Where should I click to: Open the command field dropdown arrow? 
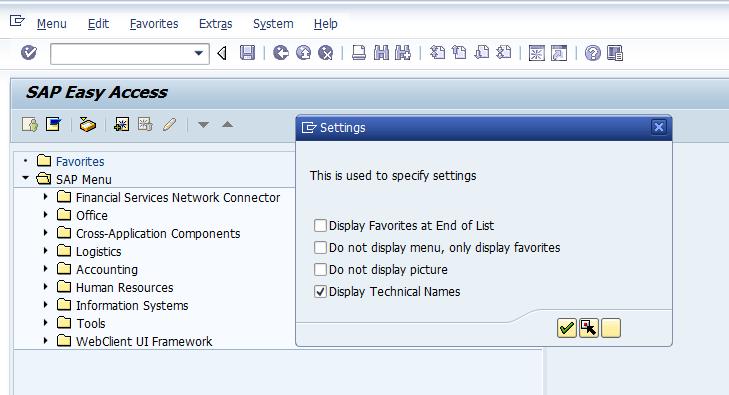pyautogui.click(x=199, y=53)
